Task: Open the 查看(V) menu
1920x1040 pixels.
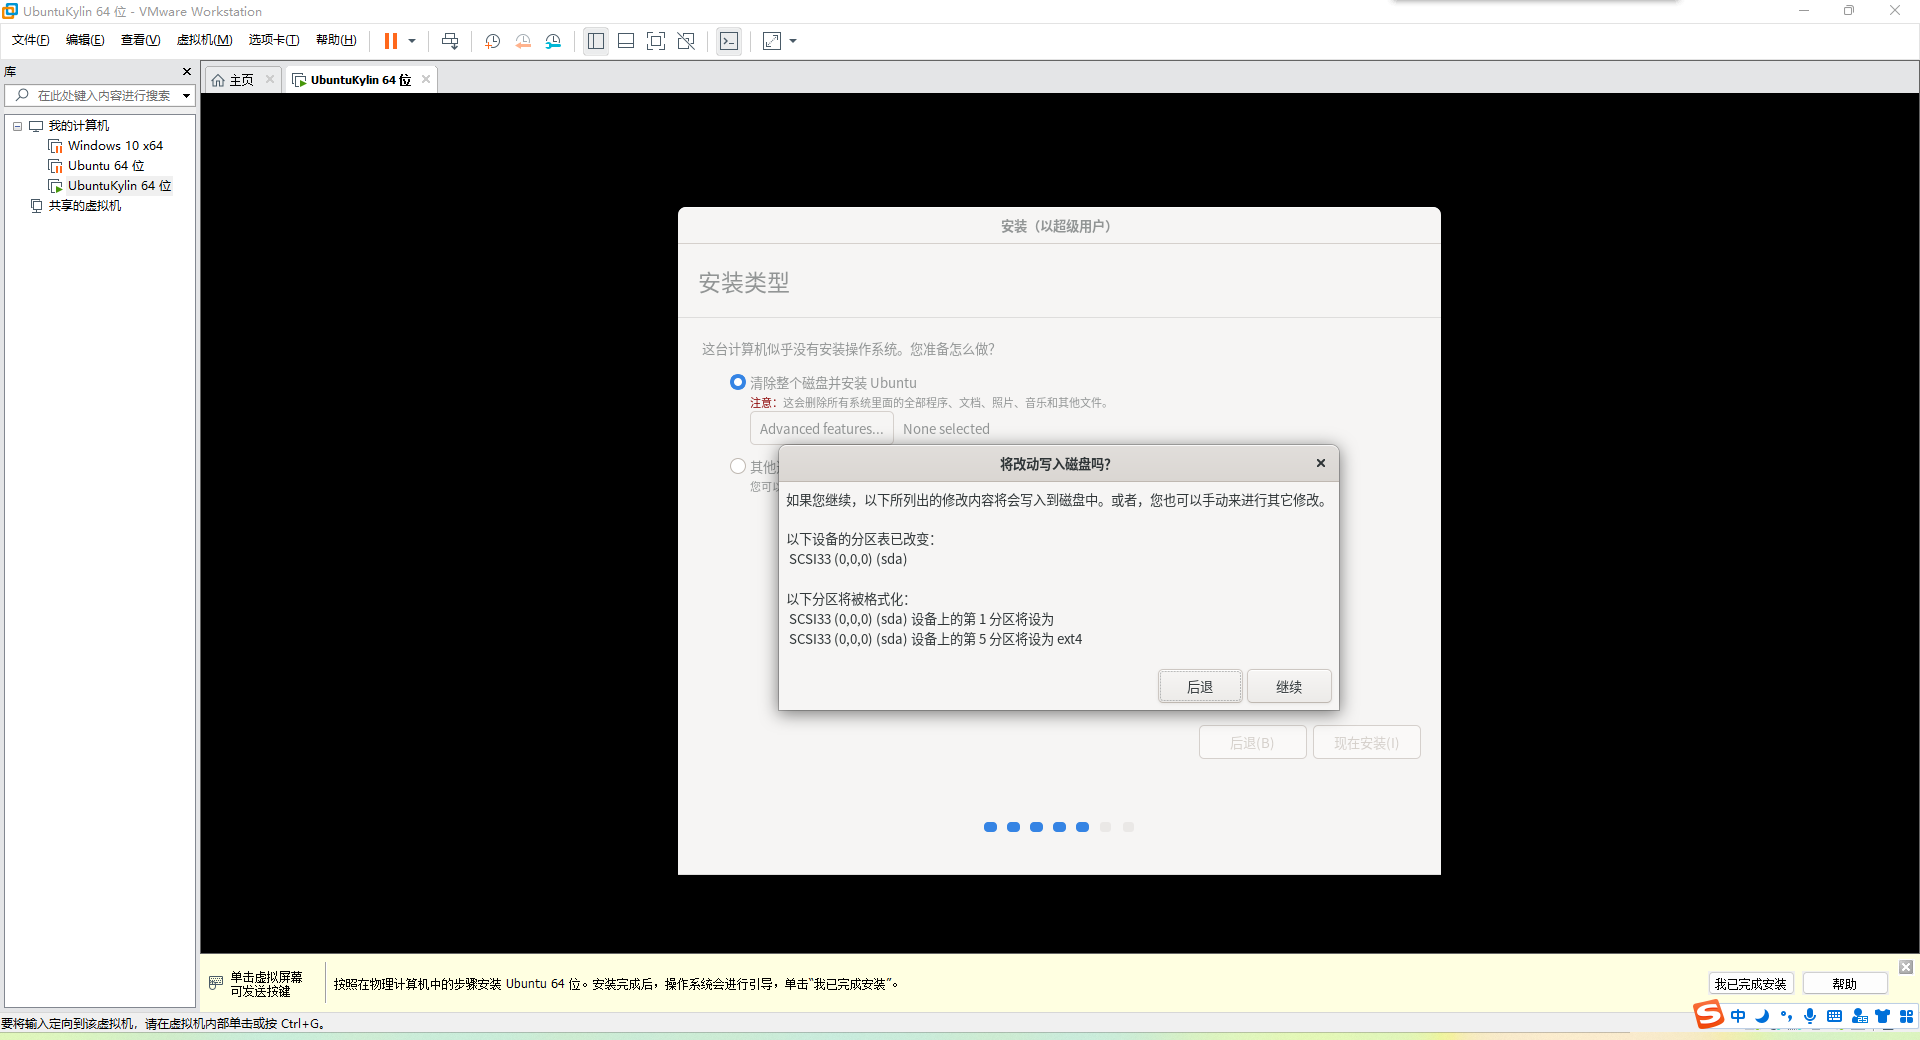Action: [140, 40]
